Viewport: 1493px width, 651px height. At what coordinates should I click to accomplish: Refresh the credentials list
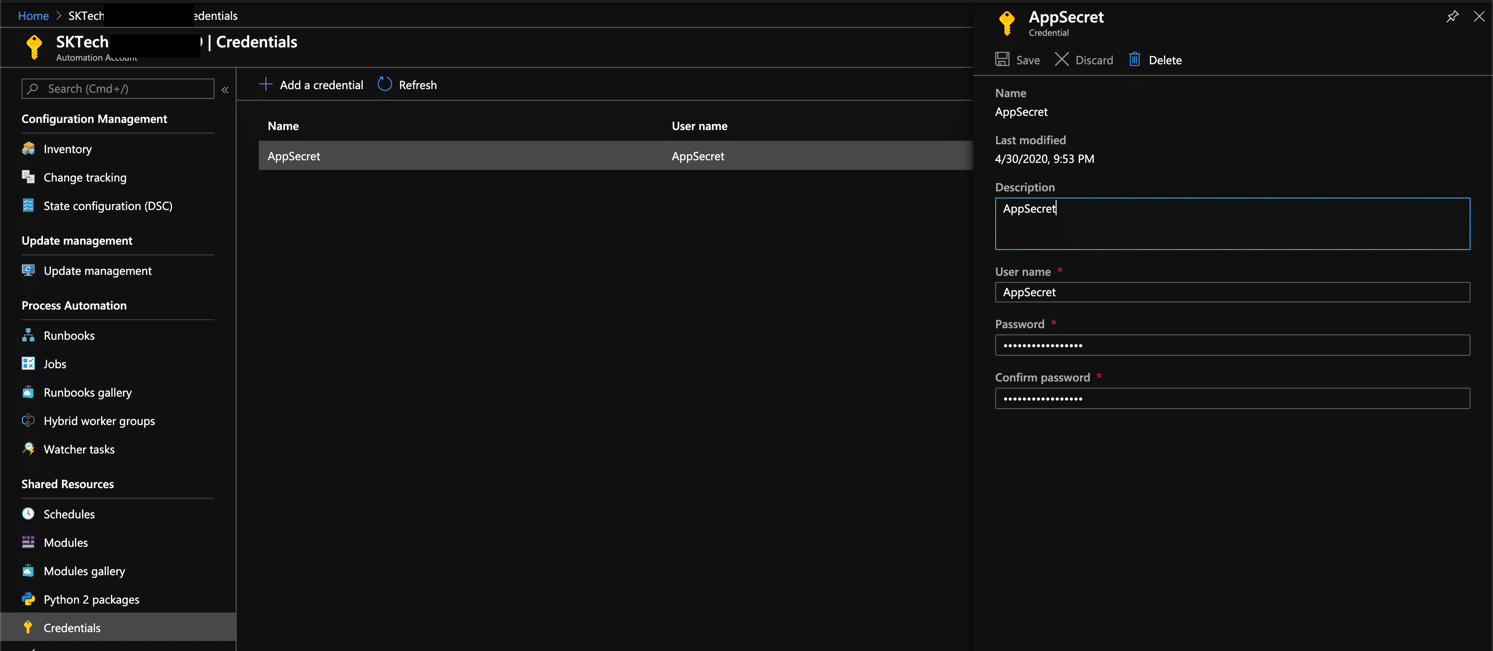click(x=407, y=84)
